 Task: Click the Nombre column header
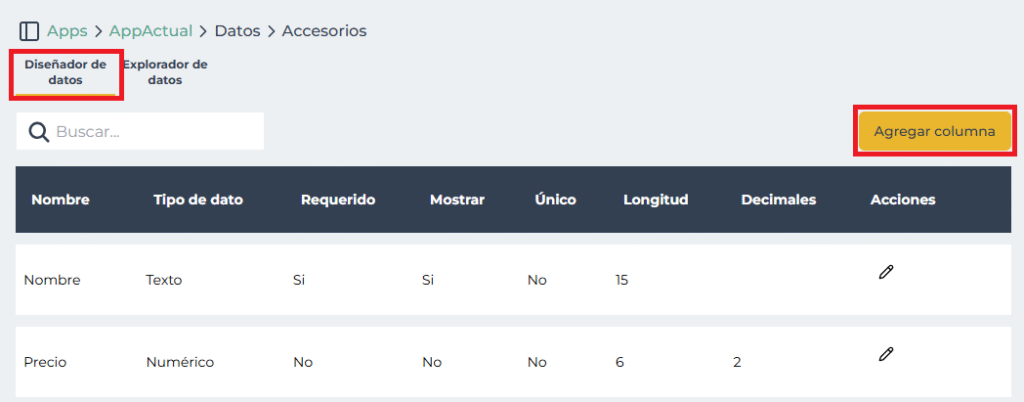click(x=60, y=200)
